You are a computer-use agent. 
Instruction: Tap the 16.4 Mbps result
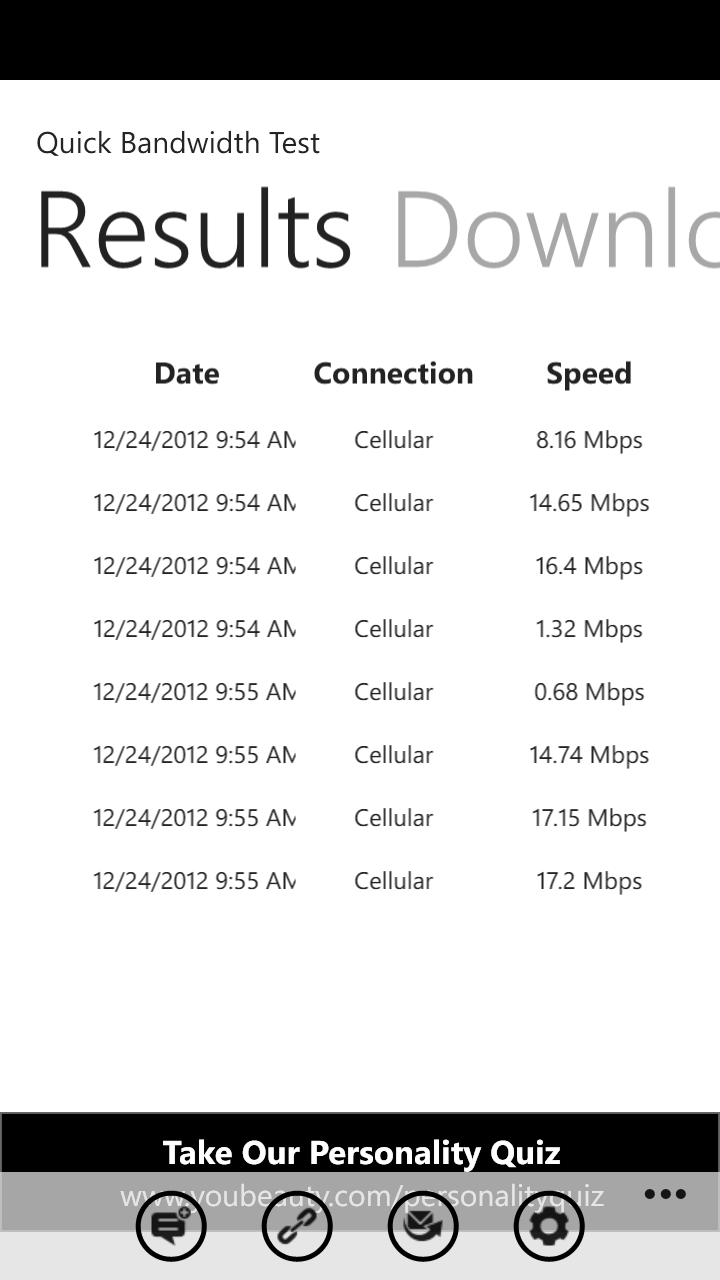coord(589,566)
